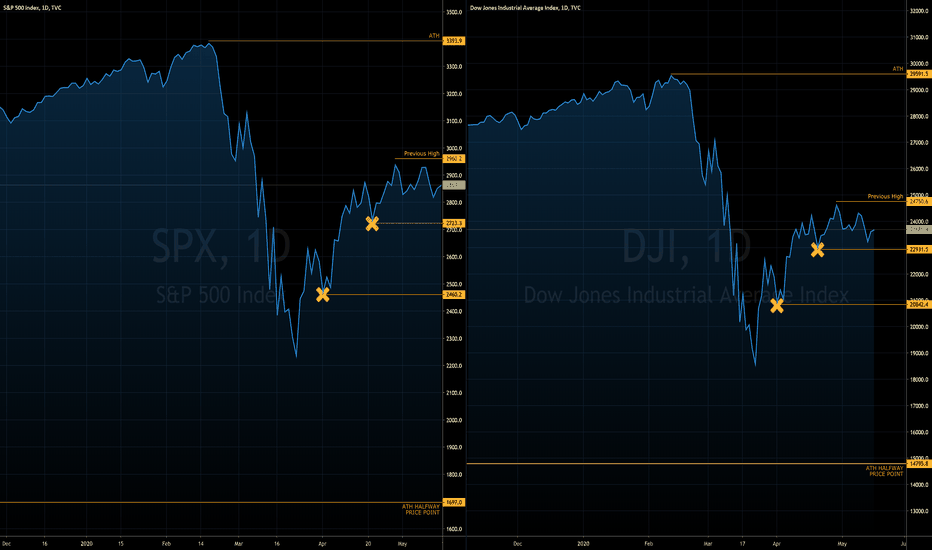Select the 2723.3 price tag on SPX axis
Screen dimensions: 932x550
tap(454, 224)
